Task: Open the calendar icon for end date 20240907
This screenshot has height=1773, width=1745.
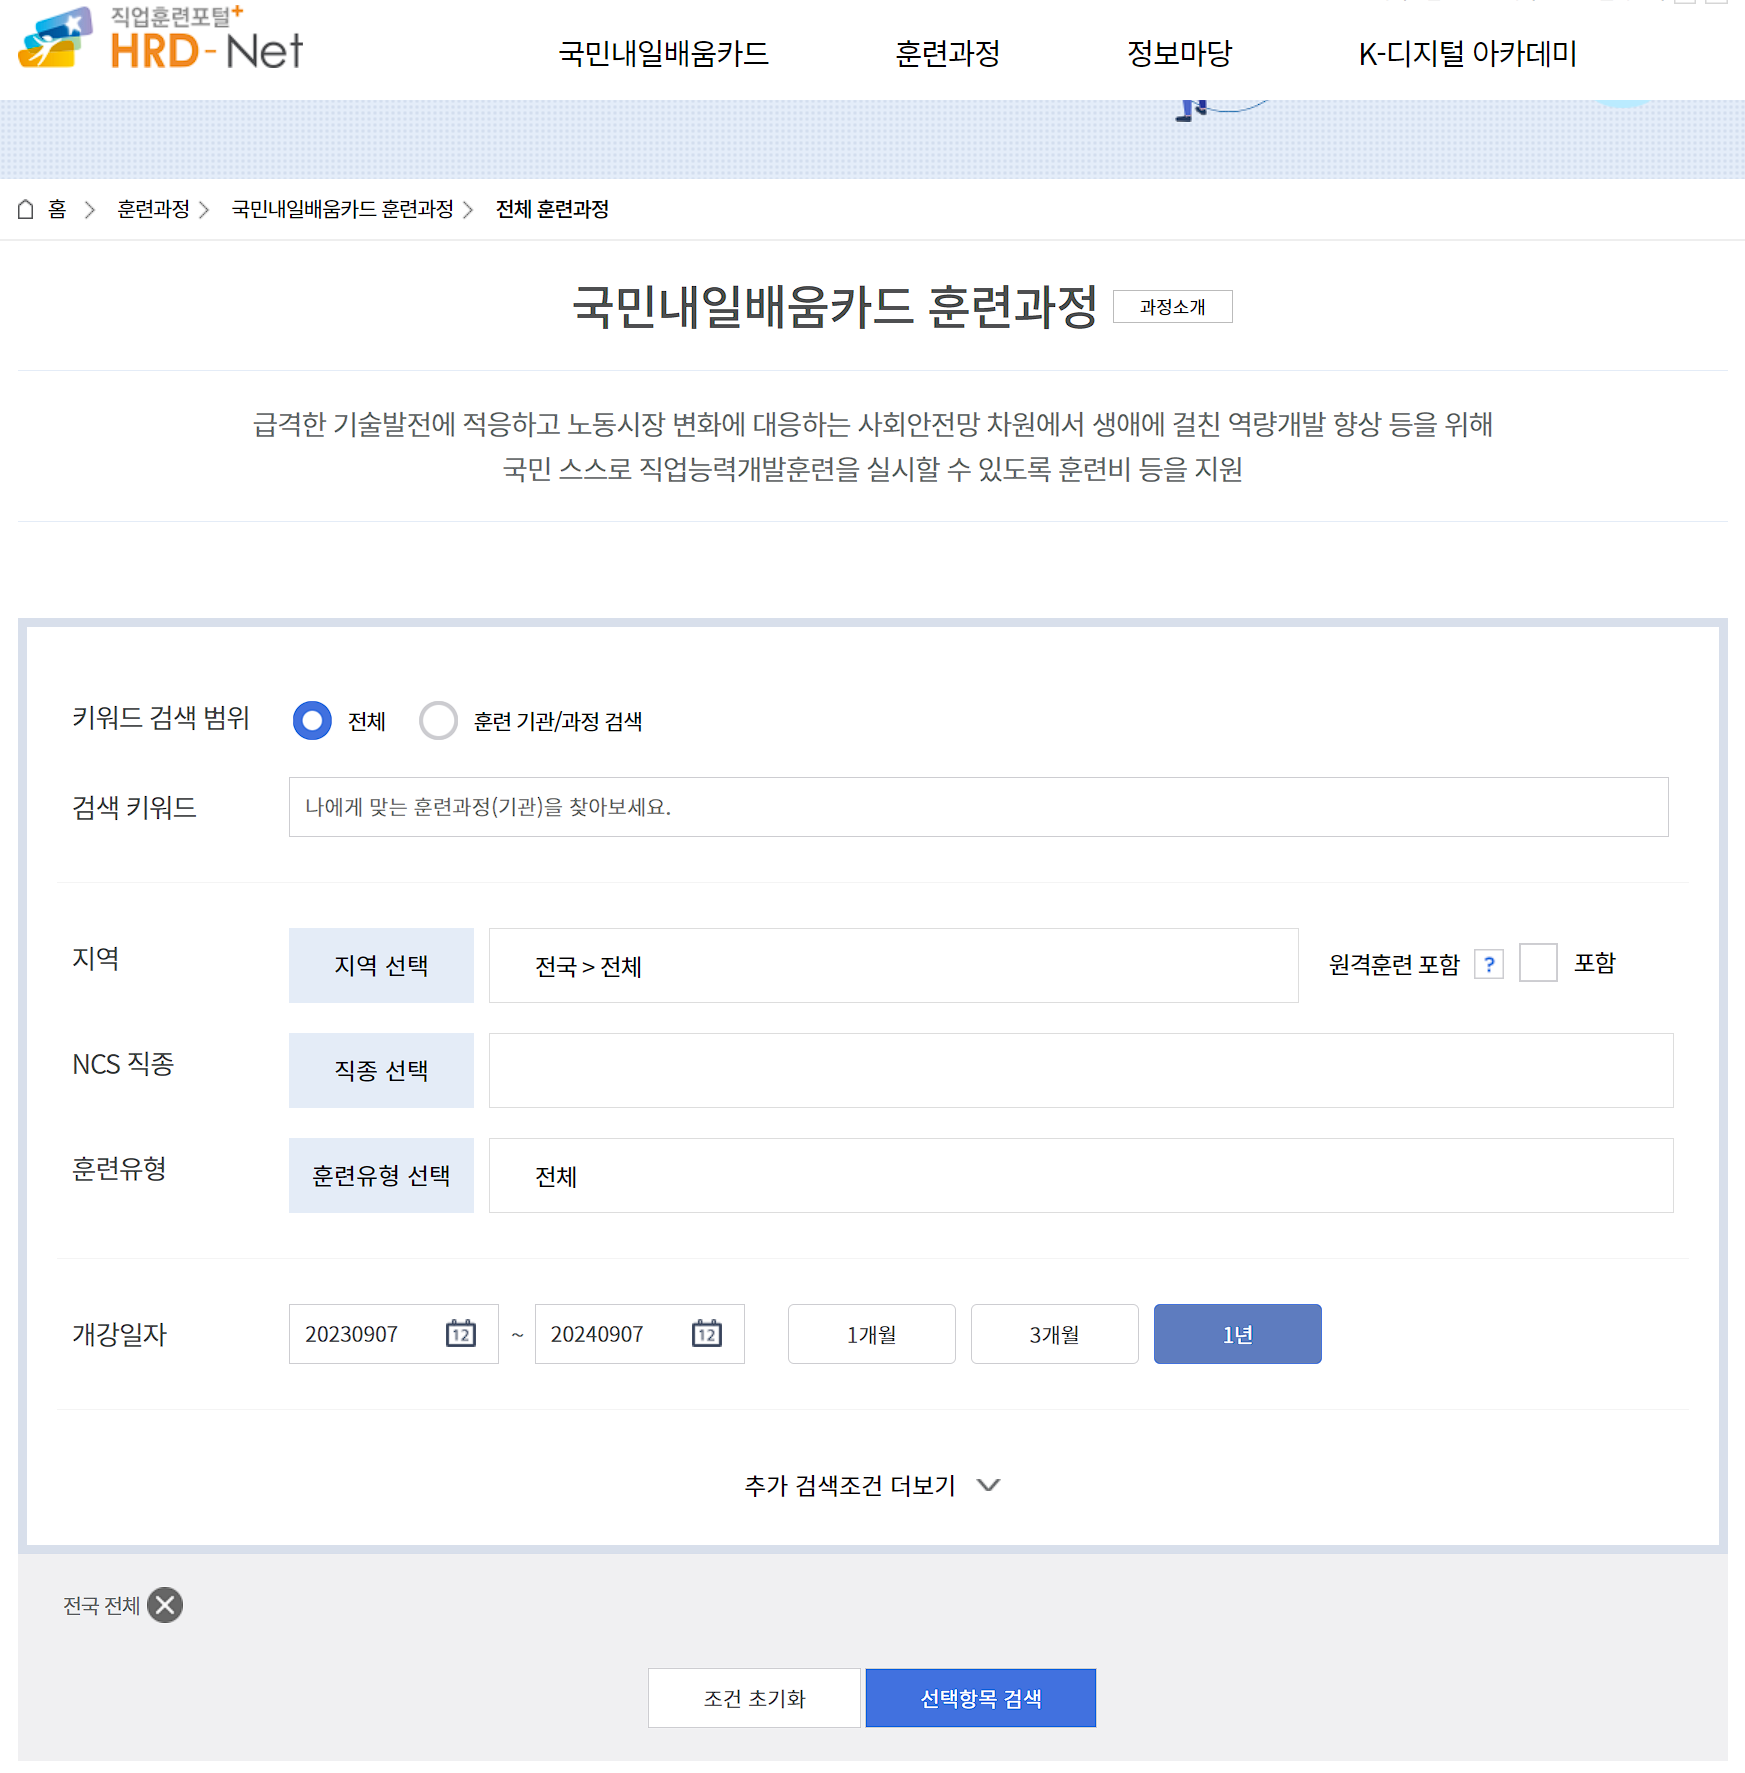Action: point(706,1333)
